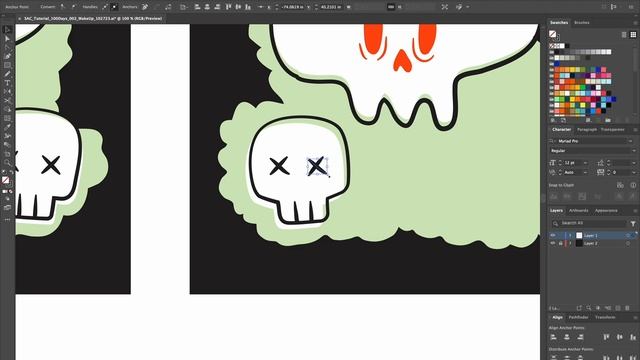
Task: Switch to Transform tab
Action: [x=605, y=317]
